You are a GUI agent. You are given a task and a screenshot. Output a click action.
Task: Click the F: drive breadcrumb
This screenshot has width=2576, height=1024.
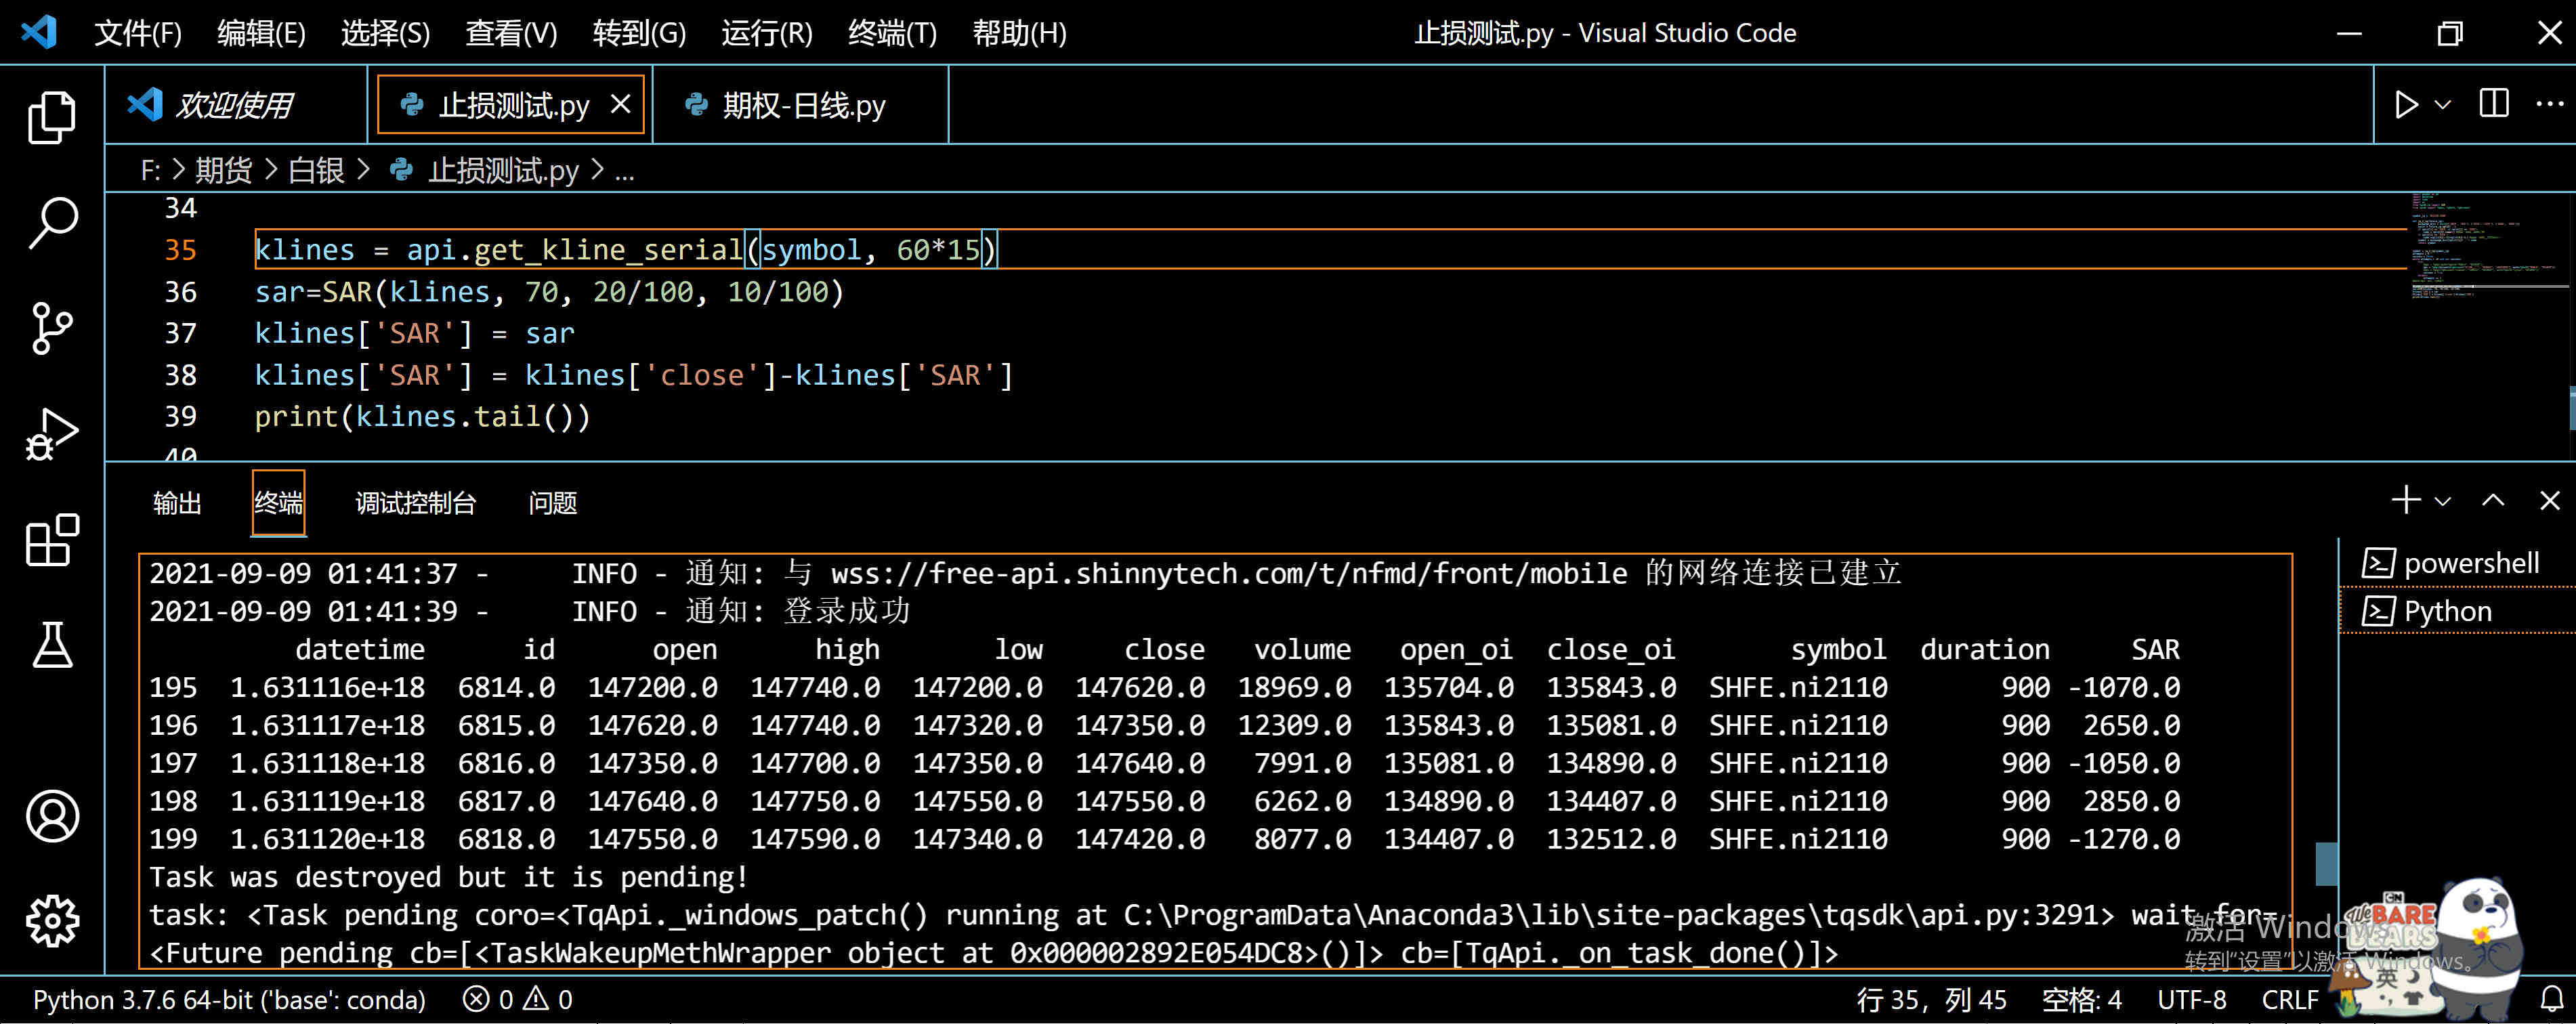[x=150, y=170]
